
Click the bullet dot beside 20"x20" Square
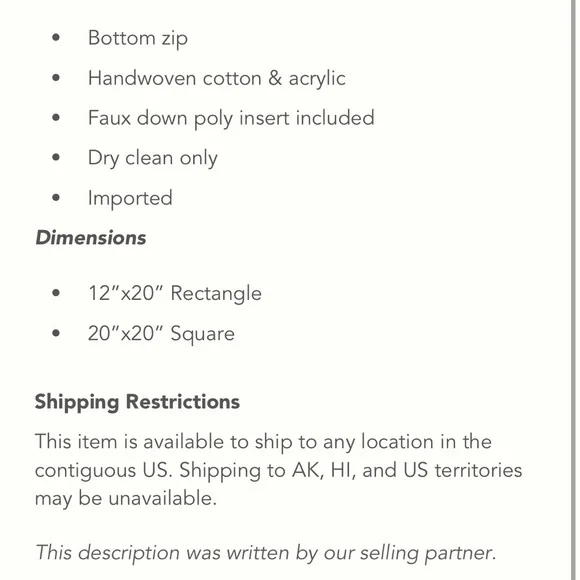56,333
